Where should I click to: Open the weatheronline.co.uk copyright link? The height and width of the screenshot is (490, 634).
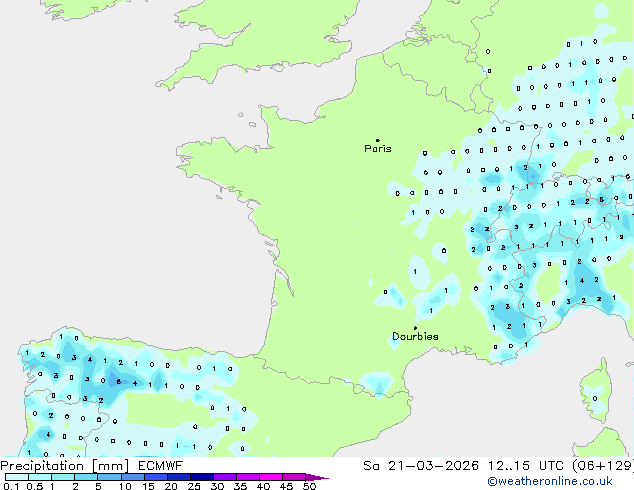pyautogui.click(x=549, y=481)
